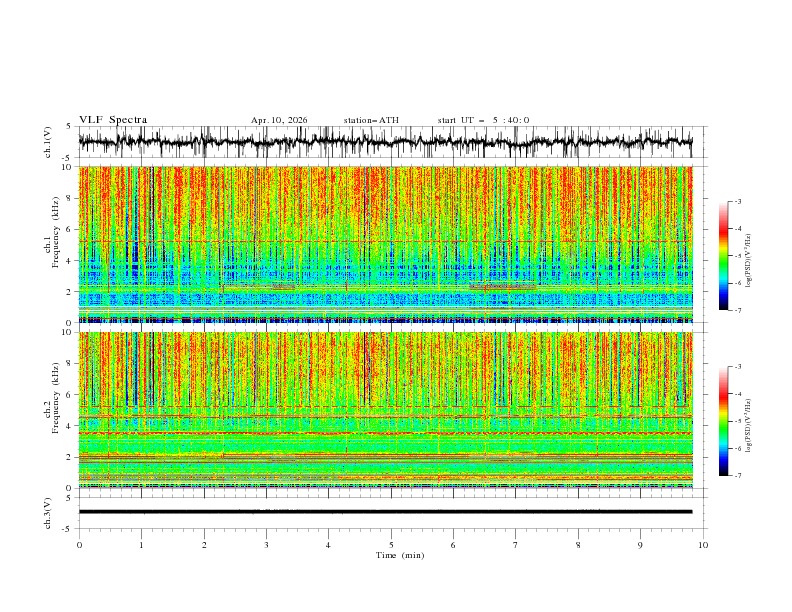The image size is (792, 612).
Task: Click the ch.1 voltage waveform trace
Action: (x=386, y=142)
